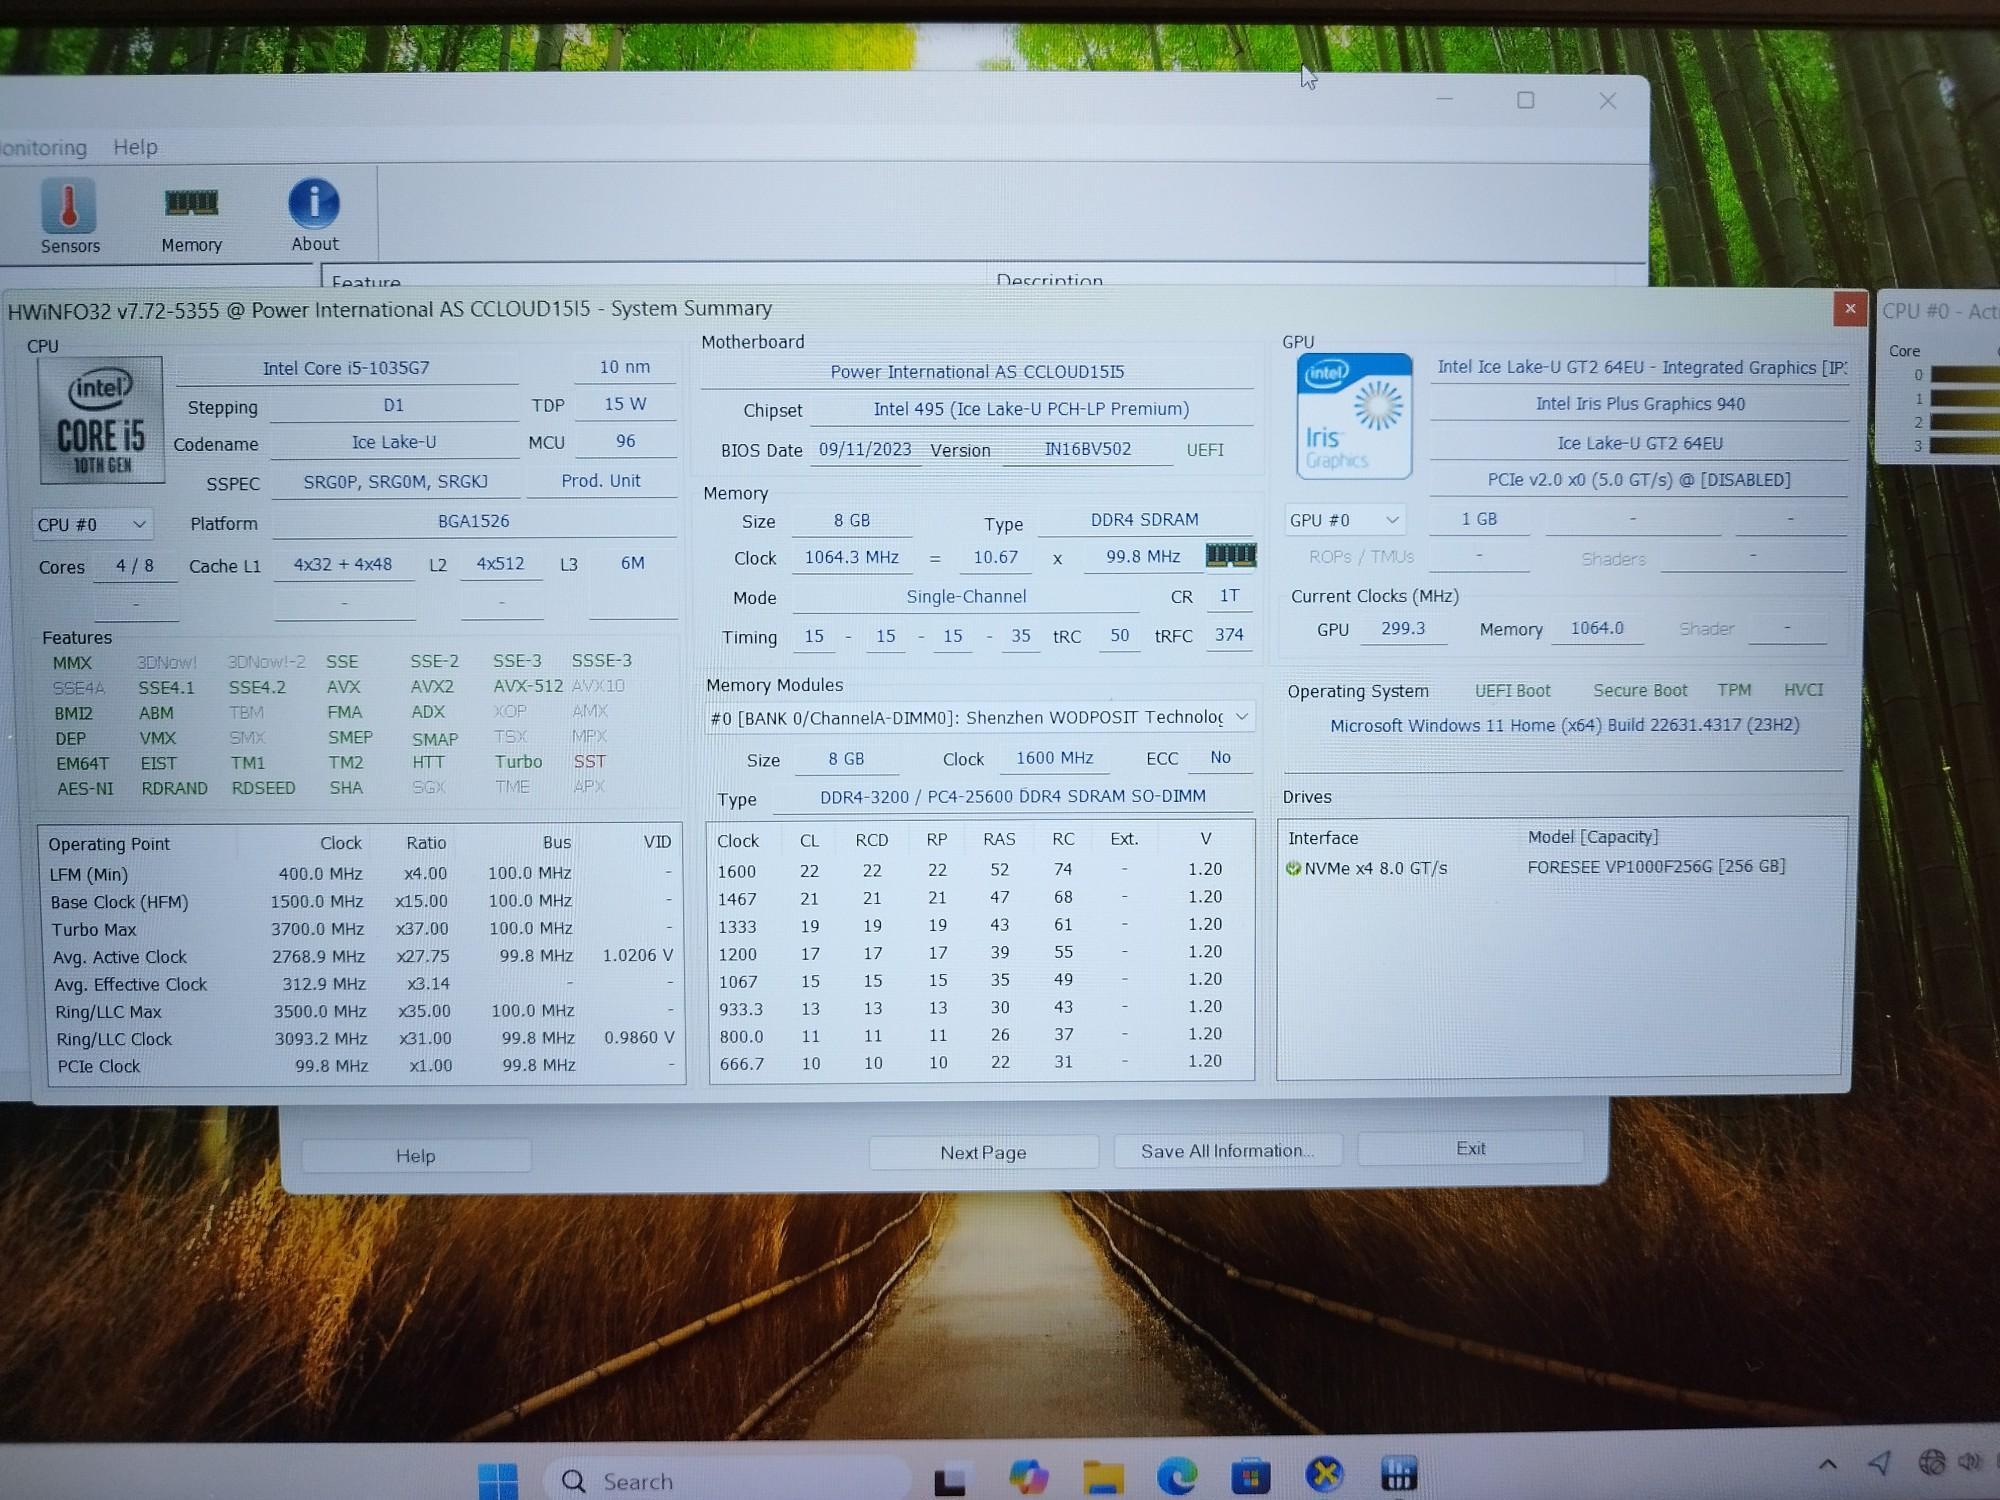Open the Windows Start menu
Screen dimensions: 2000x1500
coord(498,1479)
